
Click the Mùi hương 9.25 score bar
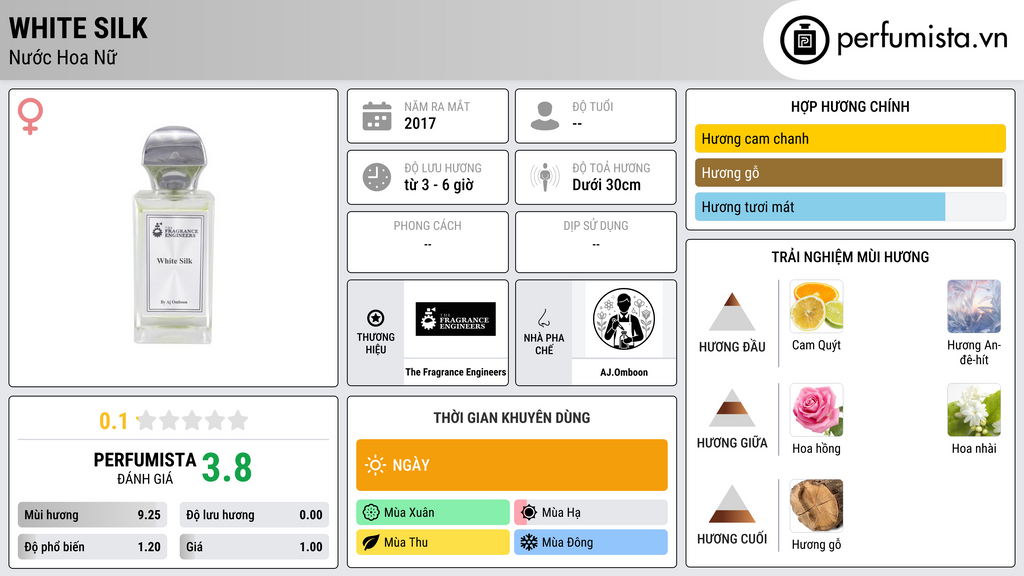coord(92,515)
